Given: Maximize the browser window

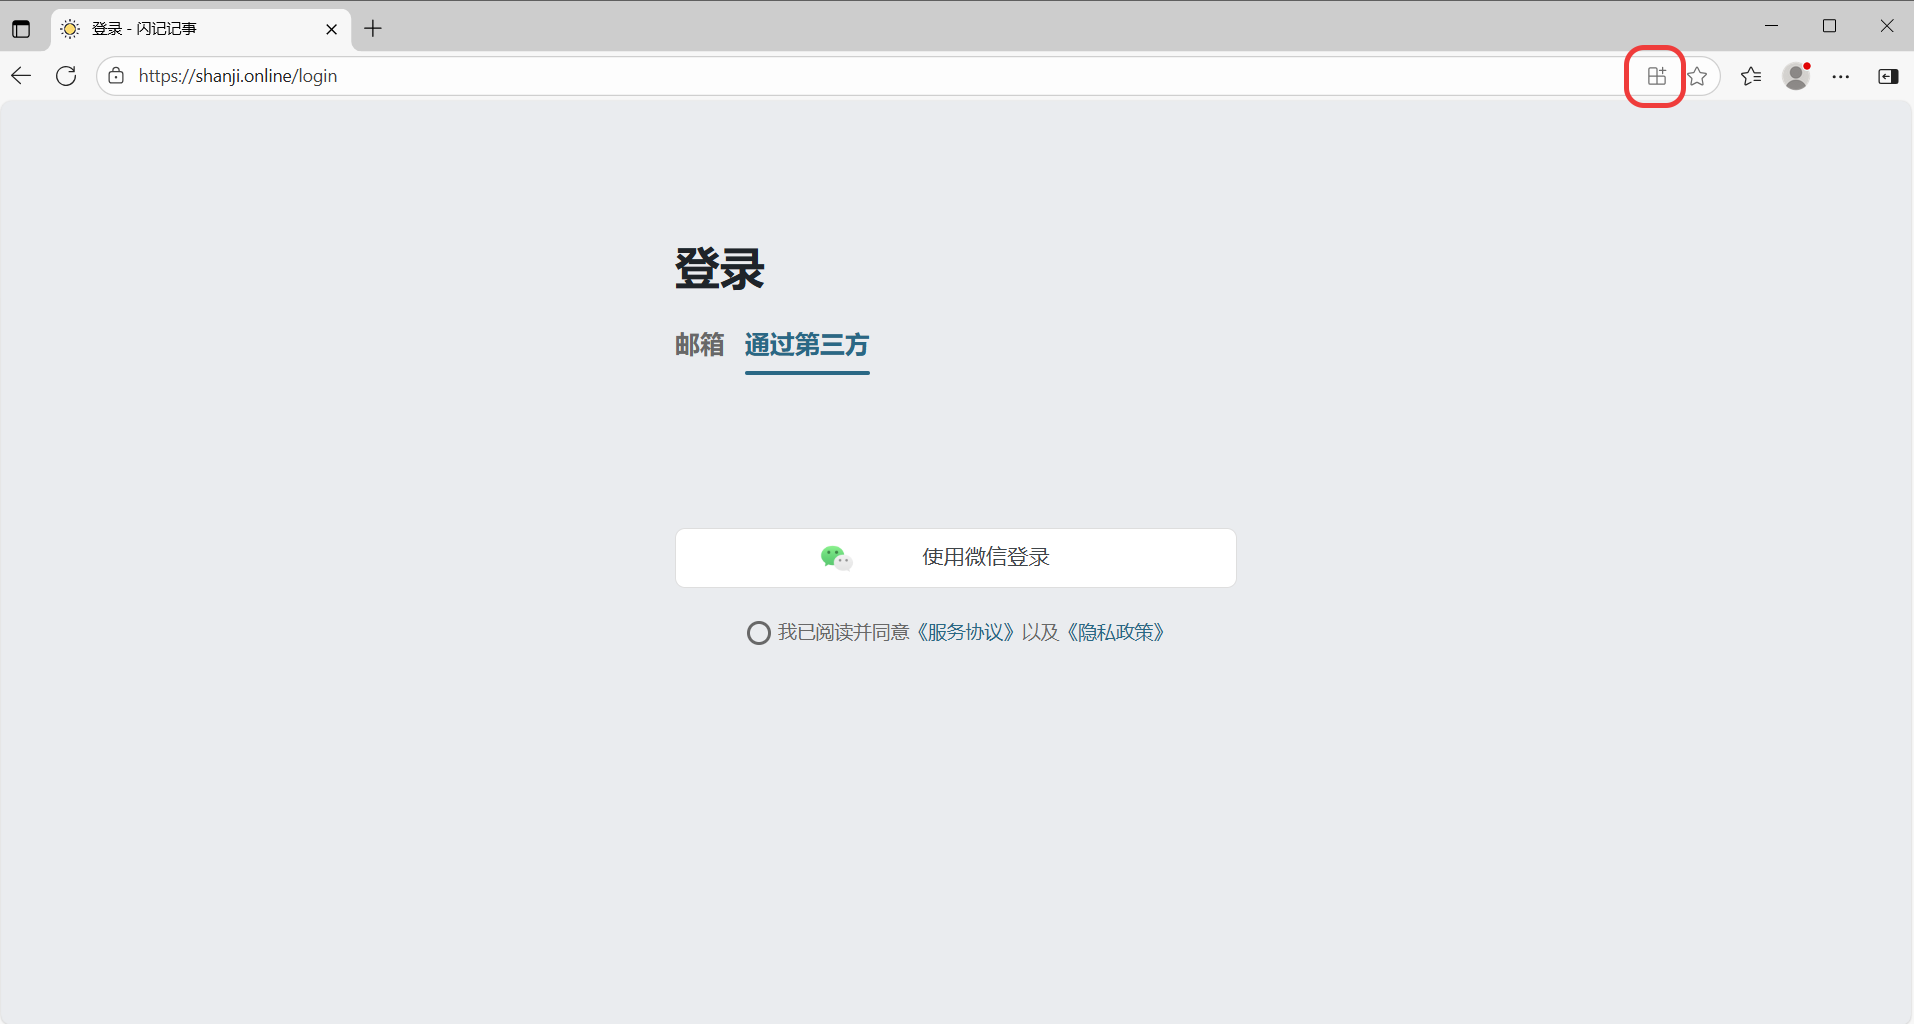Looking at the screenshot, I should 1829,27.
